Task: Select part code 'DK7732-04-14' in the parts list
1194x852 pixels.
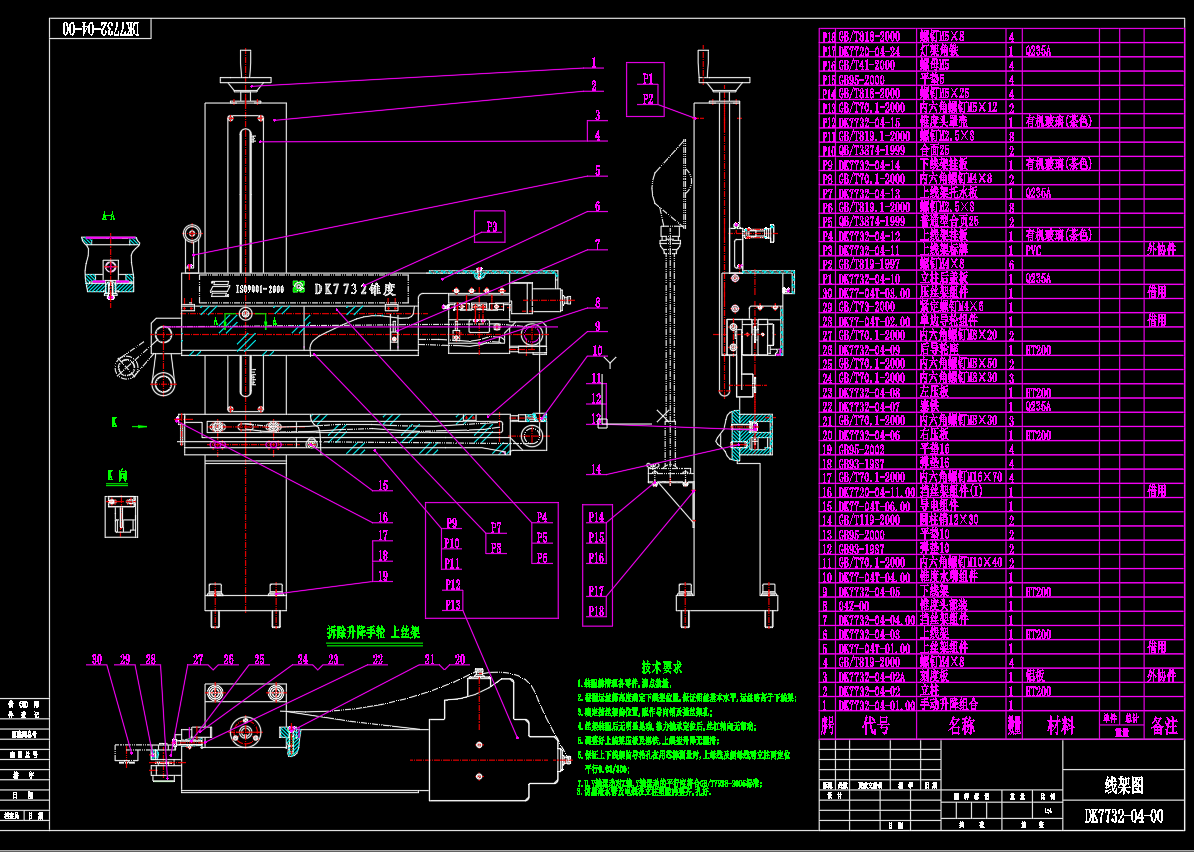Action: [870, 164]
